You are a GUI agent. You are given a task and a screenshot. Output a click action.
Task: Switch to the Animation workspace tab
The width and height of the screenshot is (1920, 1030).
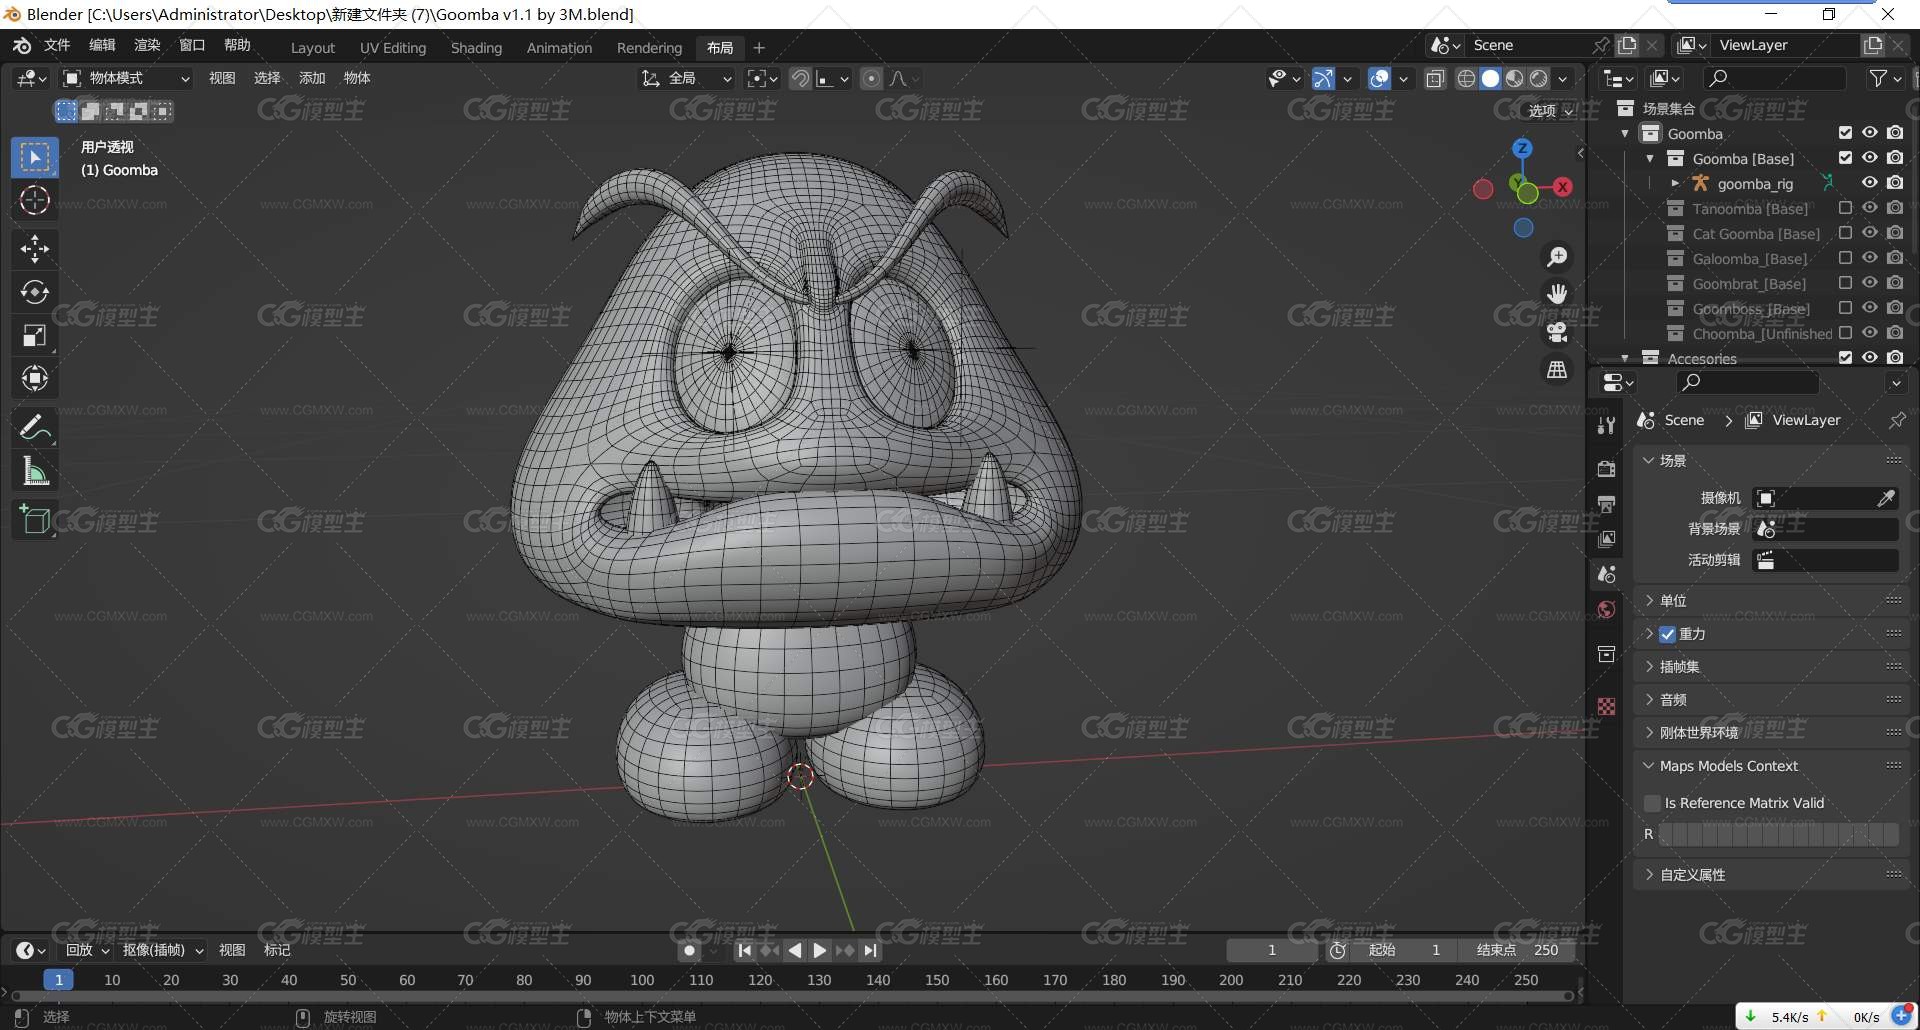(559, 48)
